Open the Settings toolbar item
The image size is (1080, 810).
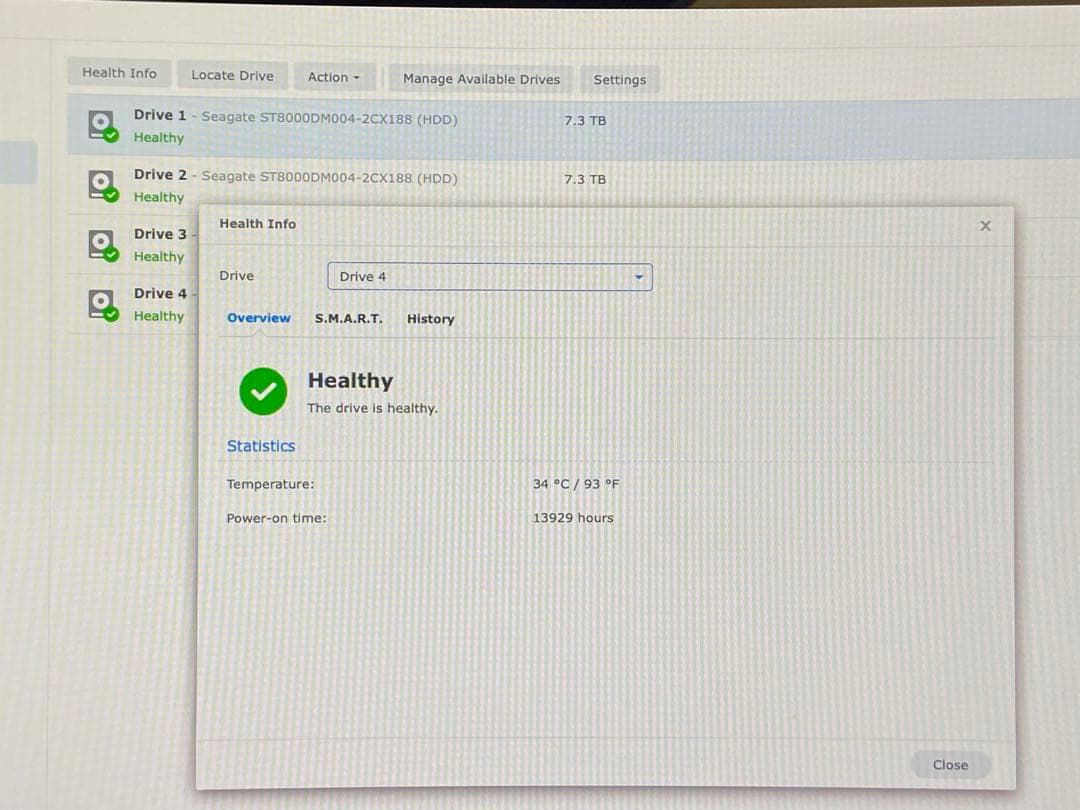pos(620,79)
